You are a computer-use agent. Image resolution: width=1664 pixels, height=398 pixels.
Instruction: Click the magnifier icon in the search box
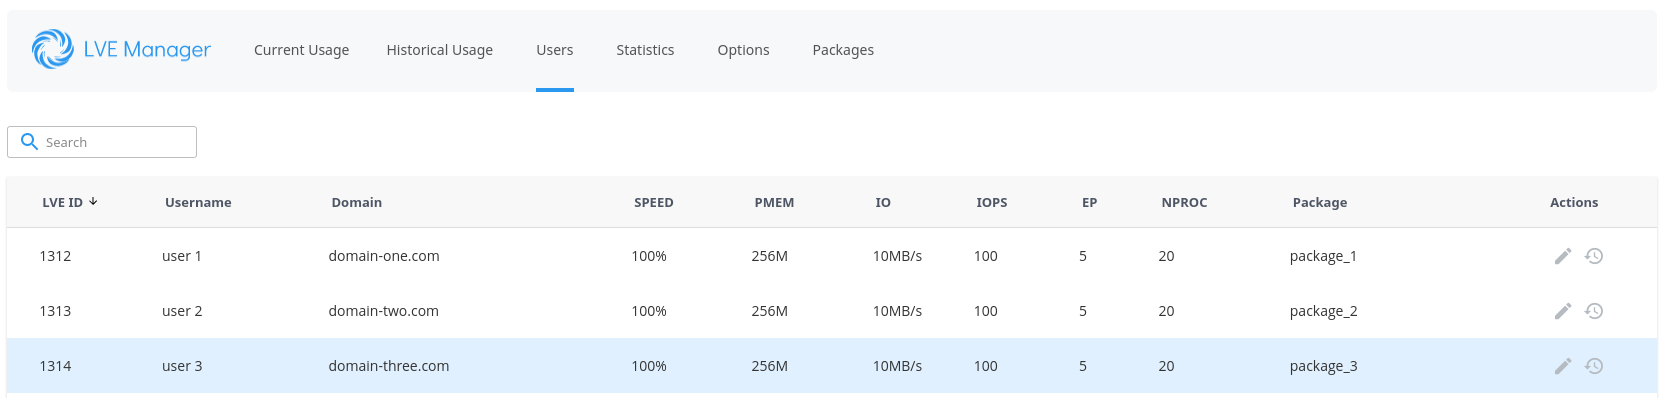[29, 142]
